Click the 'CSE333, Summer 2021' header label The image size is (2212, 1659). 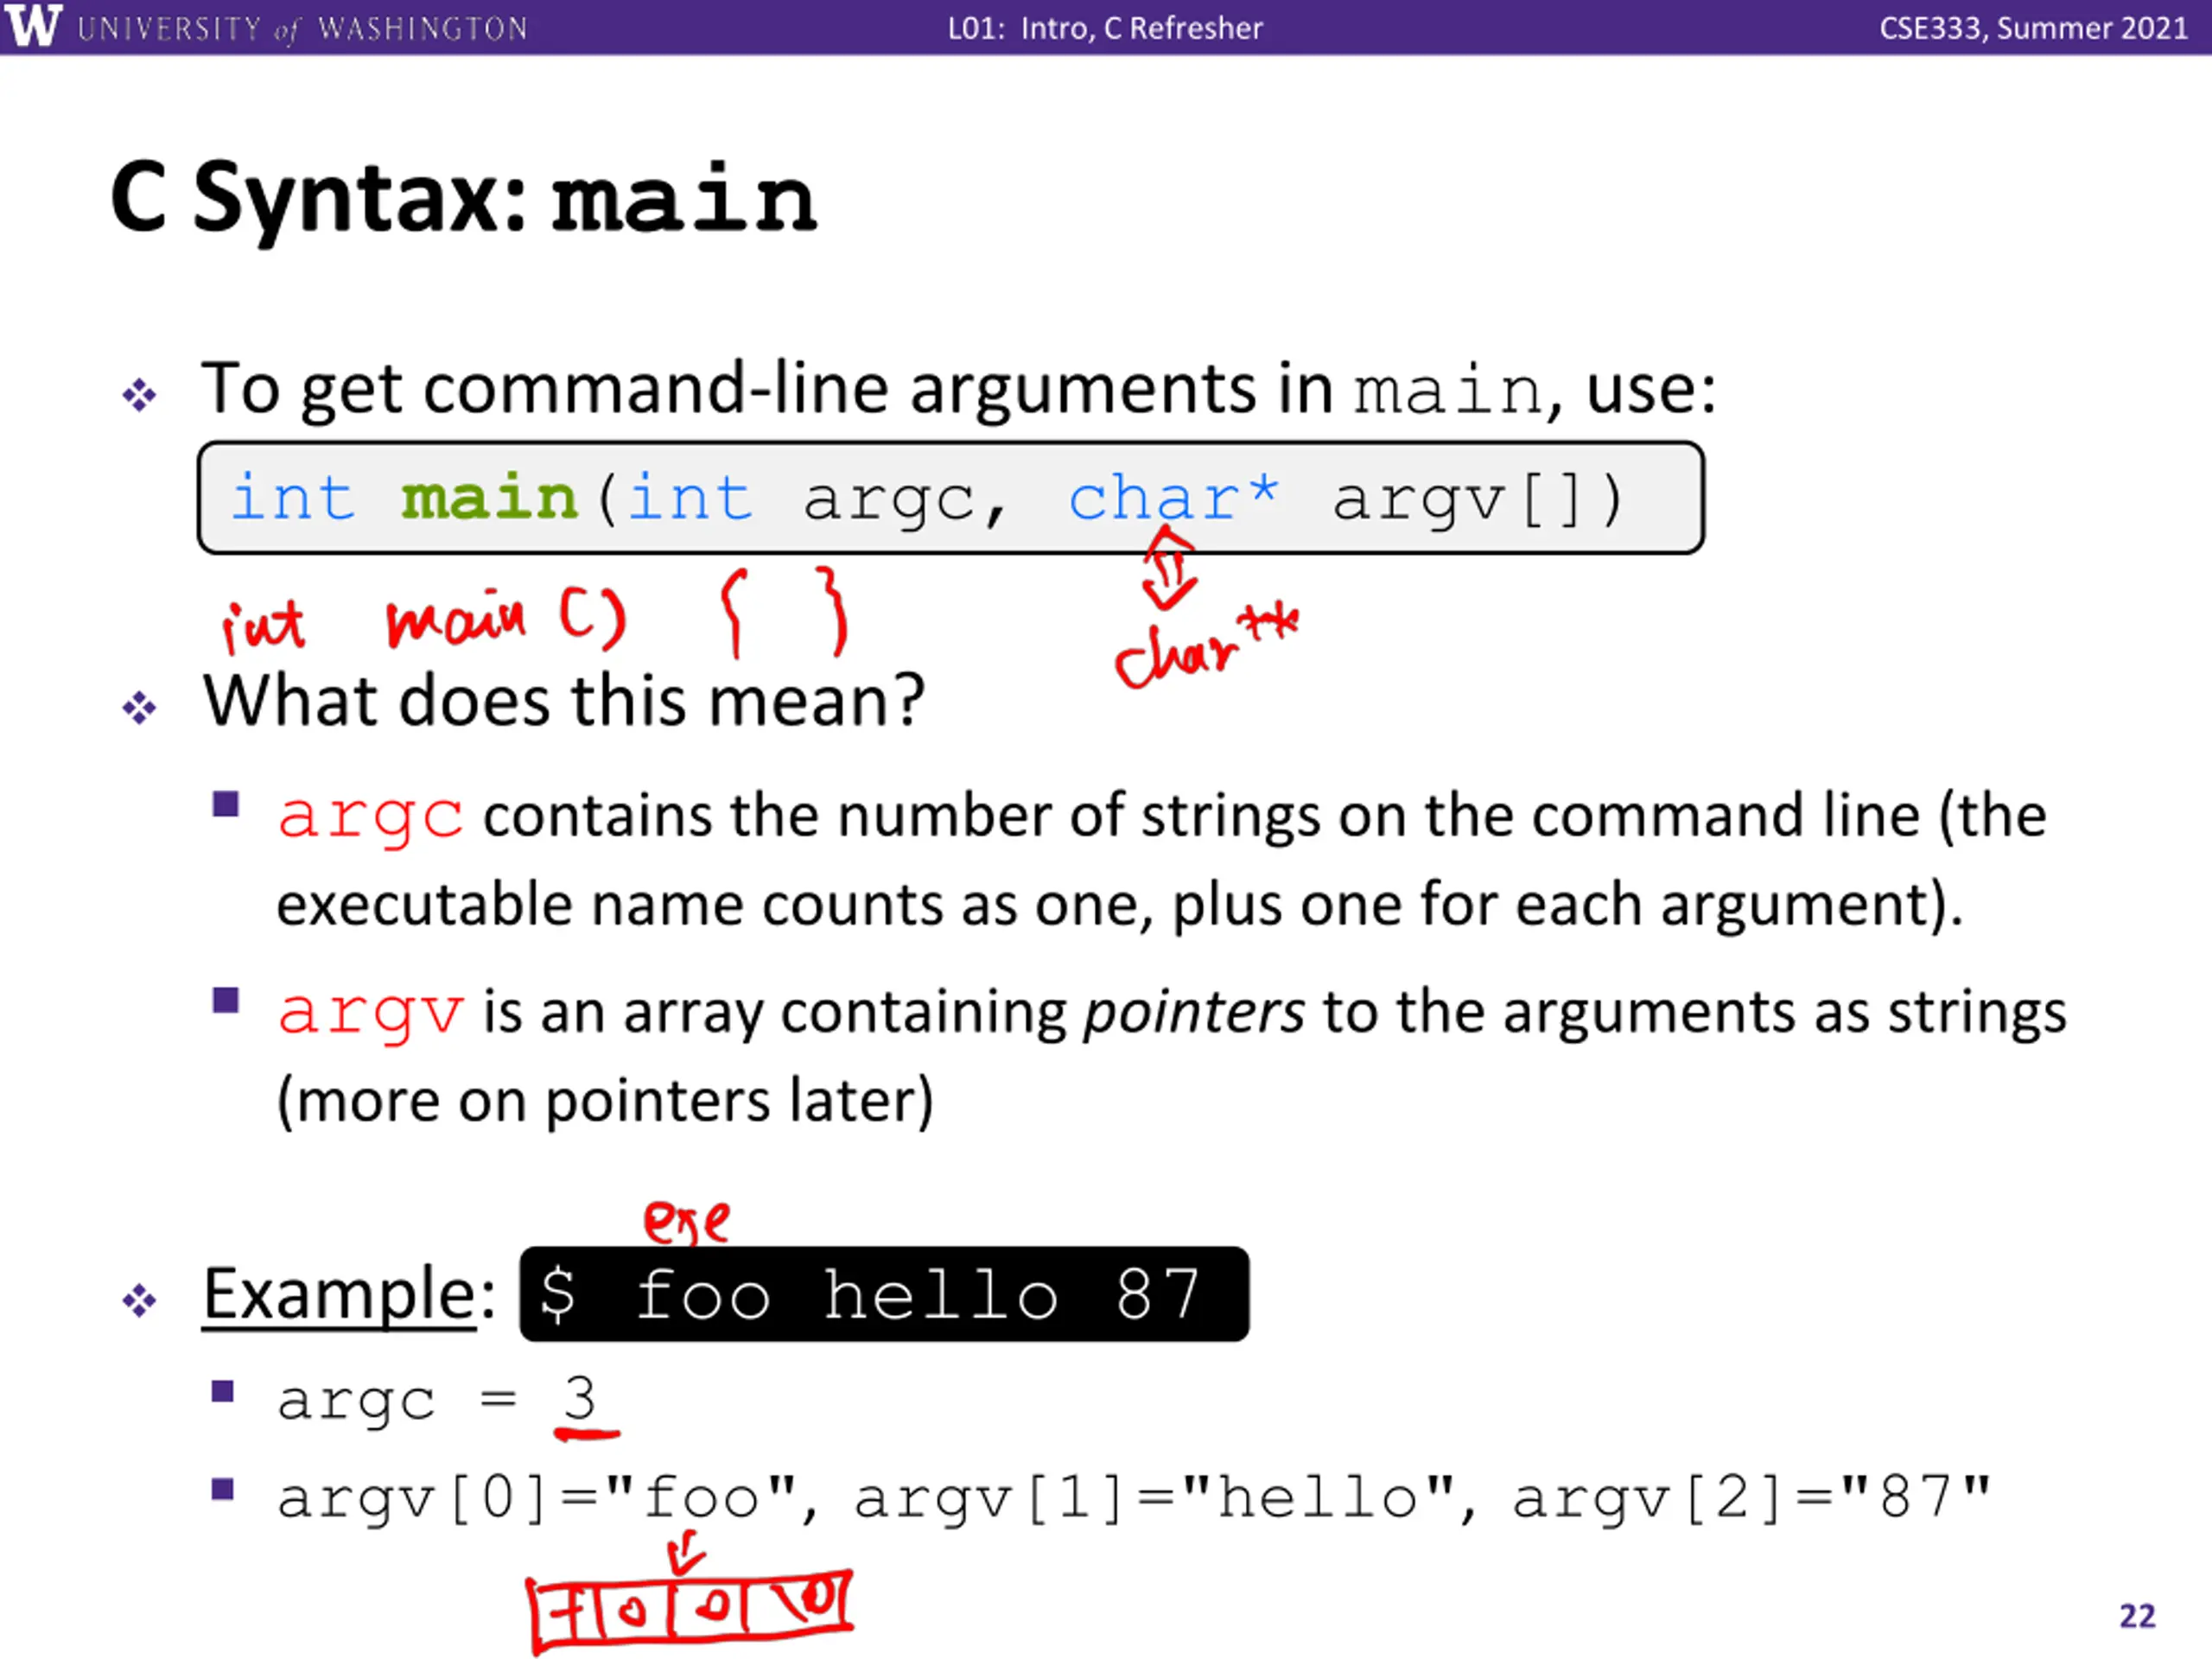pyautogui.click(x=2033, y=28)
